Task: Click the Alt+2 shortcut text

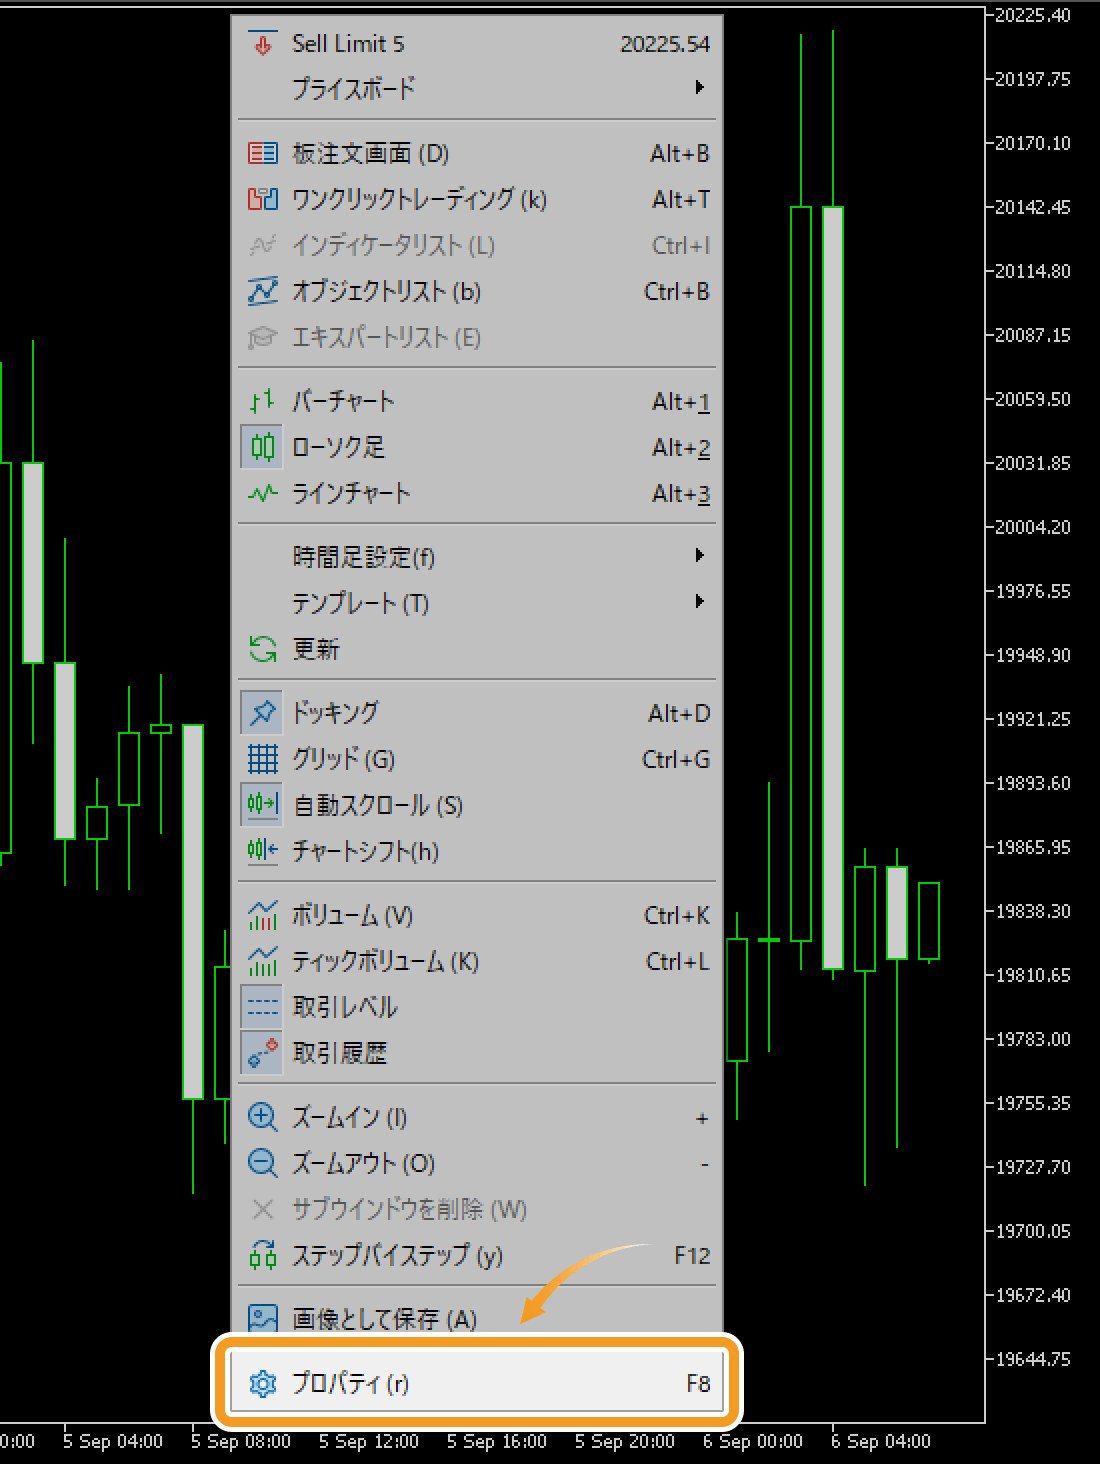Action: point(681,447)
